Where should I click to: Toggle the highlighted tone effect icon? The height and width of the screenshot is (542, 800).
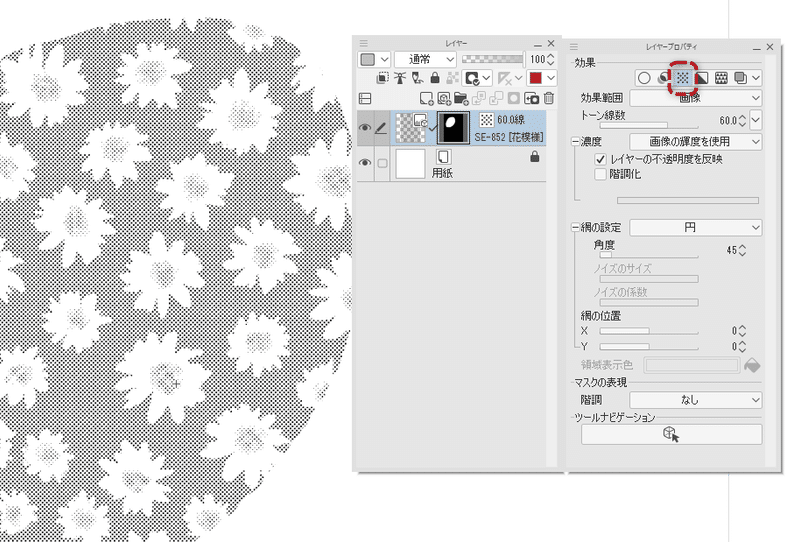click(x=682, y=78)
